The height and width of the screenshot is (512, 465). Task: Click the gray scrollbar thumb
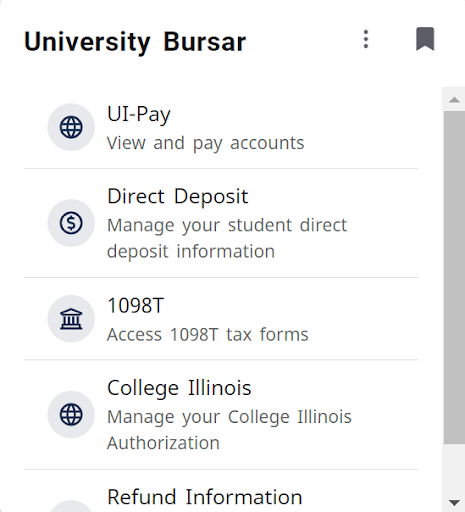pyautogui.click(x=454, y=278)
